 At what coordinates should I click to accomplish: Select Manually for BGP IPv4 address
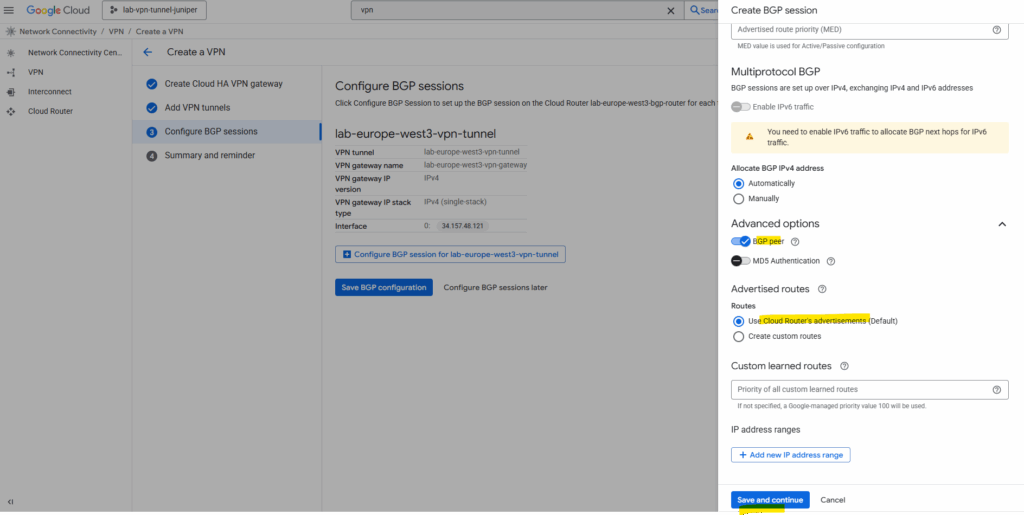pos(739,199)
